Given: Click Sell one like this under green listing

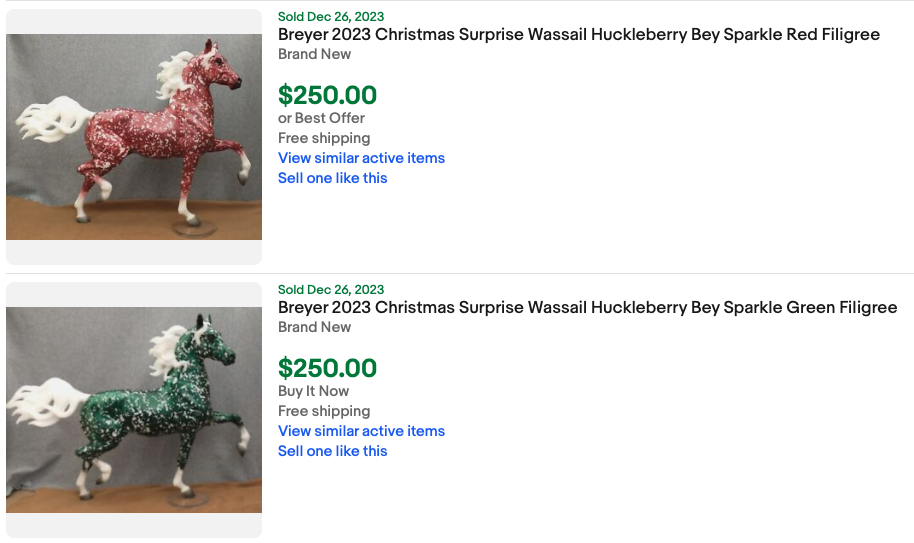Looking at the screenshot, I should 332,451.
